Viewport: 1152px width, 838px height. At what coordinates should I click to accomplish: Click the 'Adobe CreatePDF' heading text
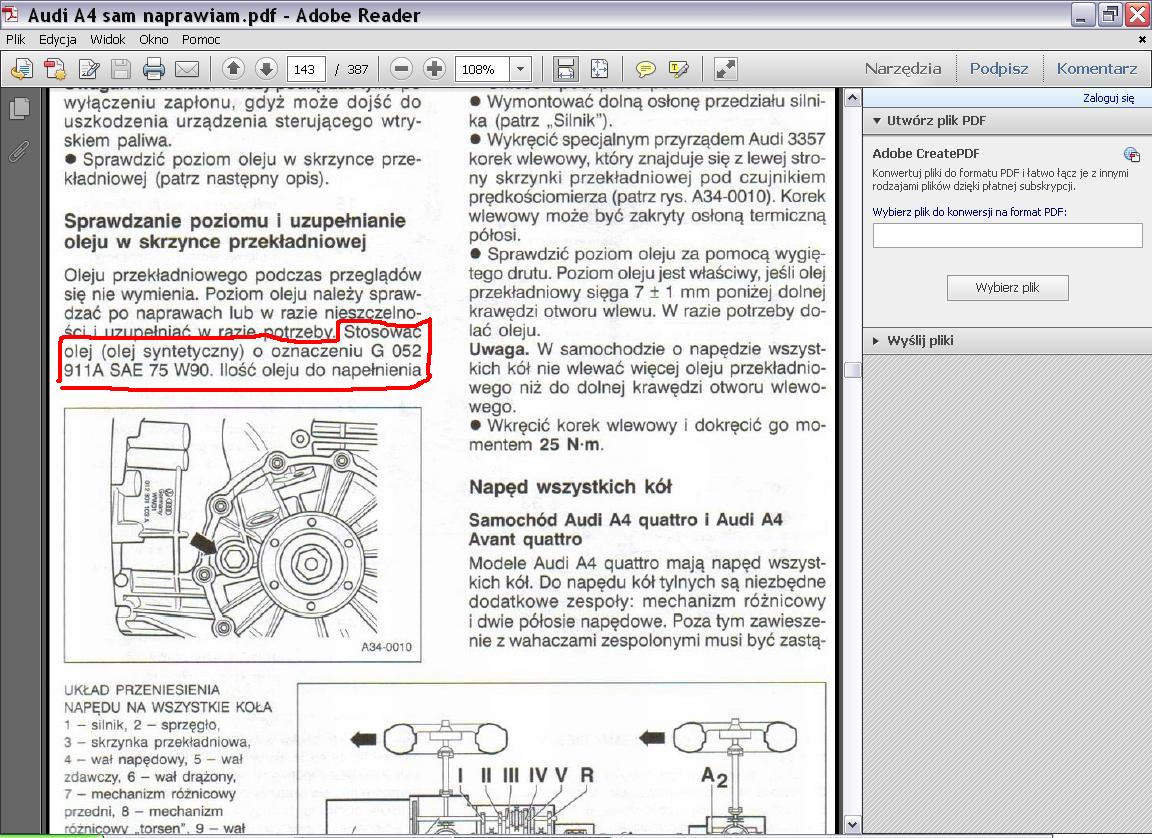pos(926,153)
